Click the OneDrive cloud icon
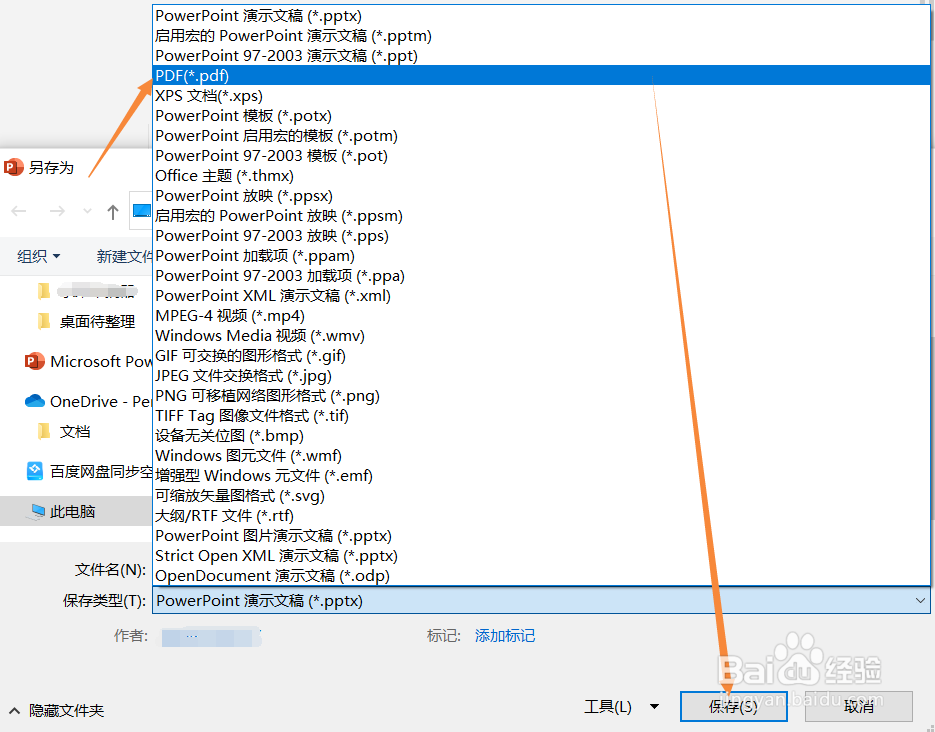 [x=35, y=401]
